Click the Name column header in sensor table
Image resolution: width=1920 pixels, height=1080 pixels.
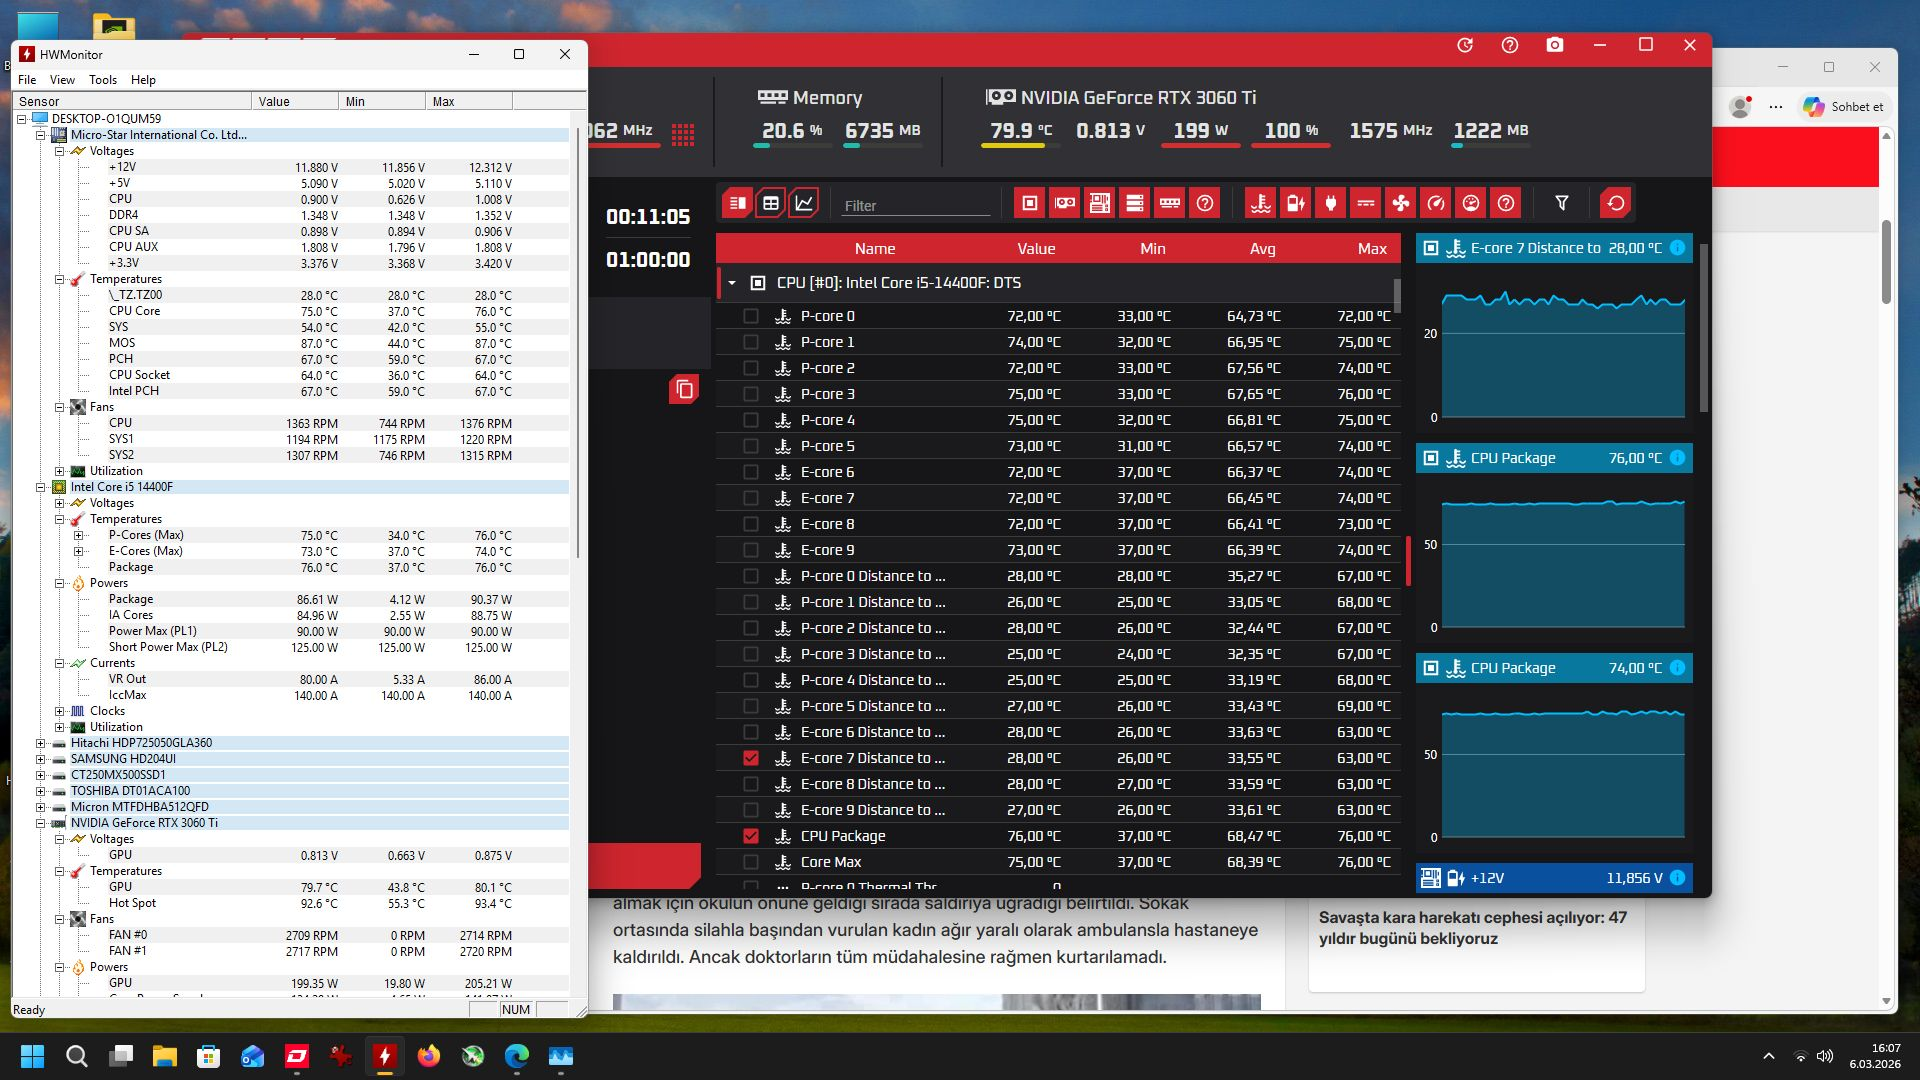pos(875,249)
